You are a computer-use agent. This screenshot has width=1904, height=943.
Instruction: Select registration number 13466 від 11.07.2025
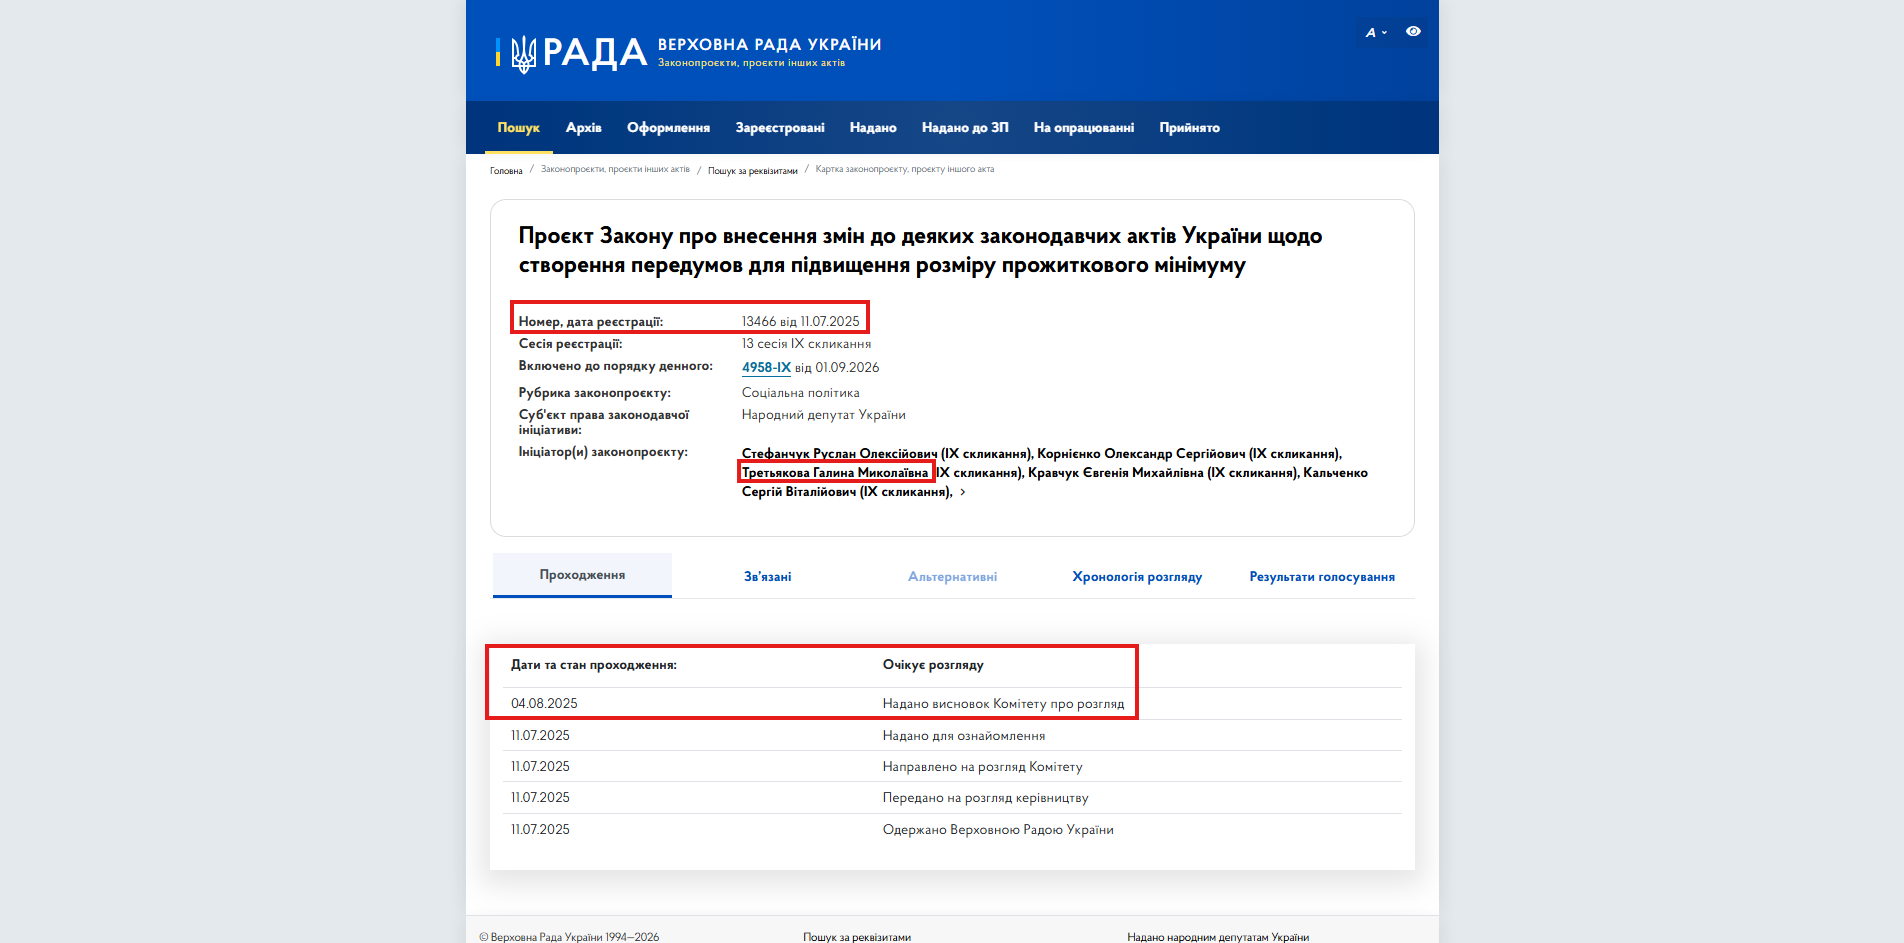coord(800,321)
